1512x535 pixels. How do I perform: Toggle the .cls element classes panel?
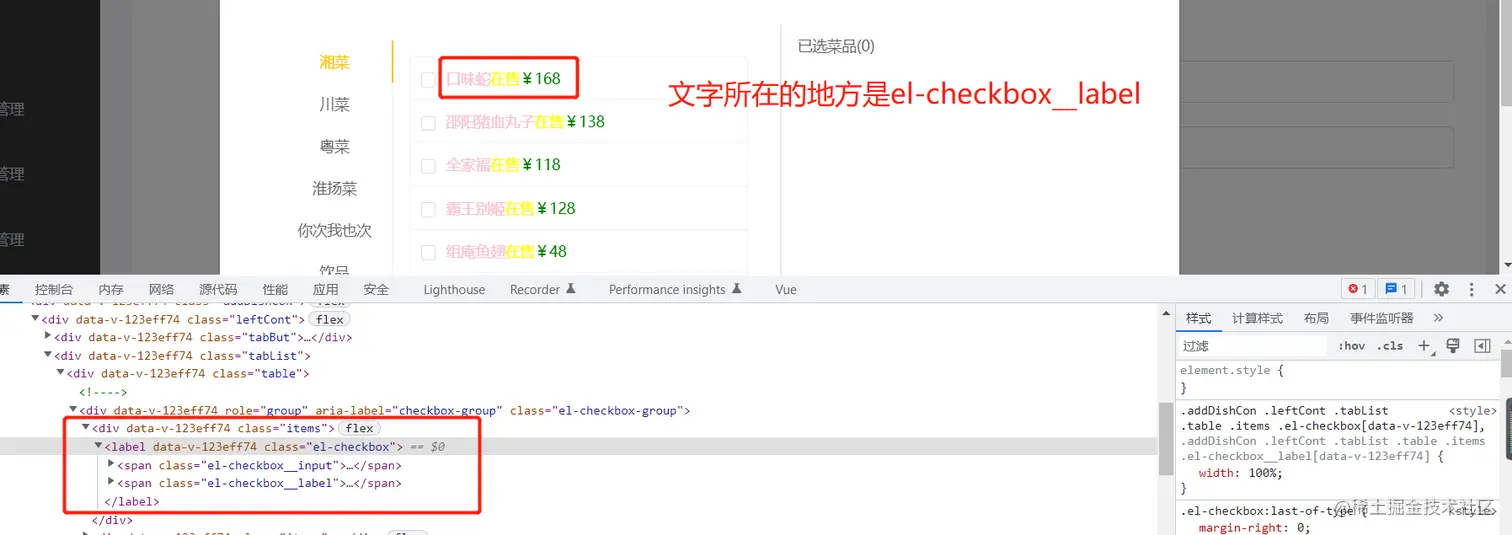(1390, 346)
